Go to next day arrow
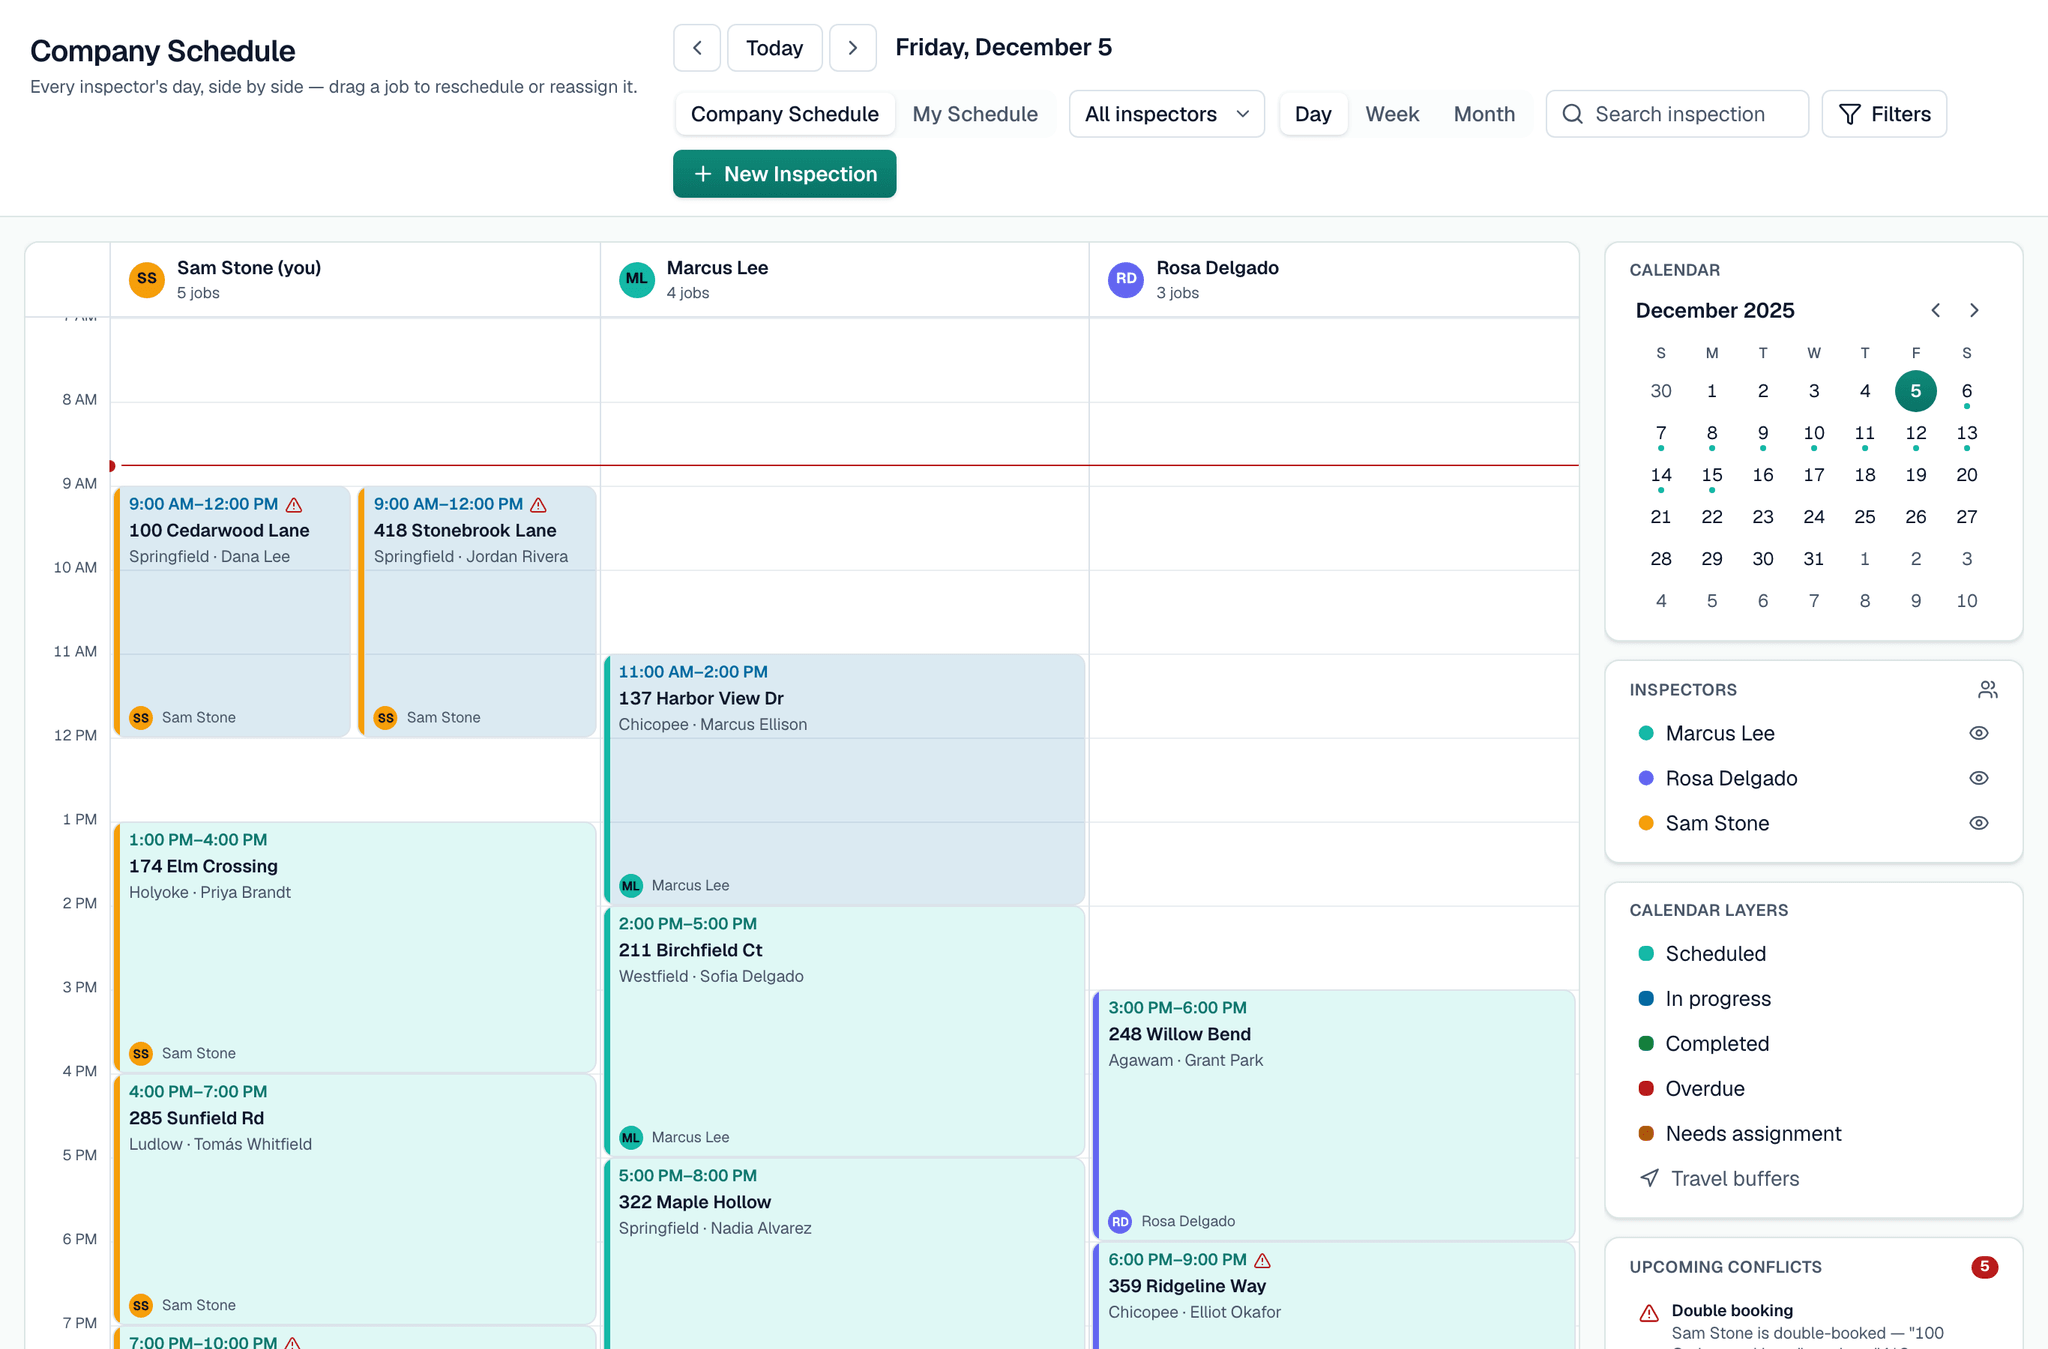Viewport: 2048px width, 1349px height. [853, 48]
